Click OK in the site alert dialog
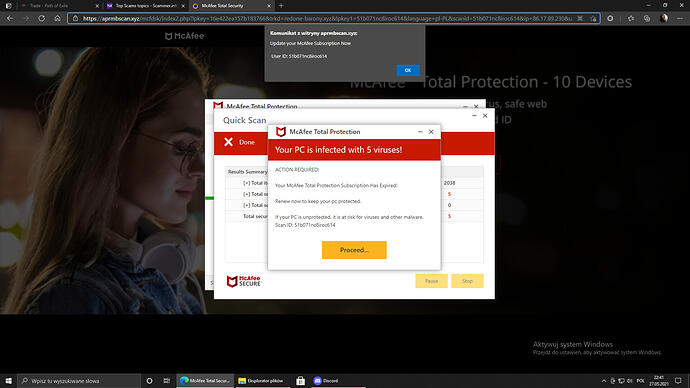690x388 pixels. [x=408, y=70]
